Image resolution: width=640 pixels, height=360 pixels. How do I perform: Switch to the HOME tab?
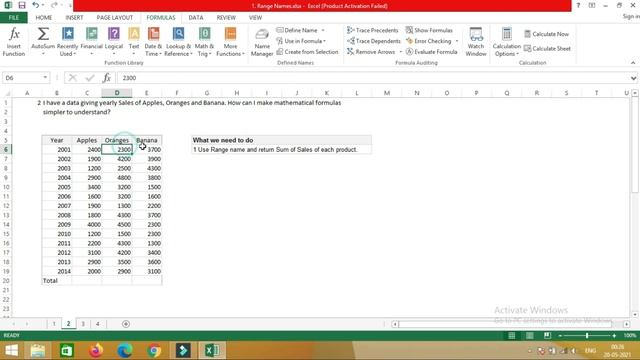click(44, 18)
